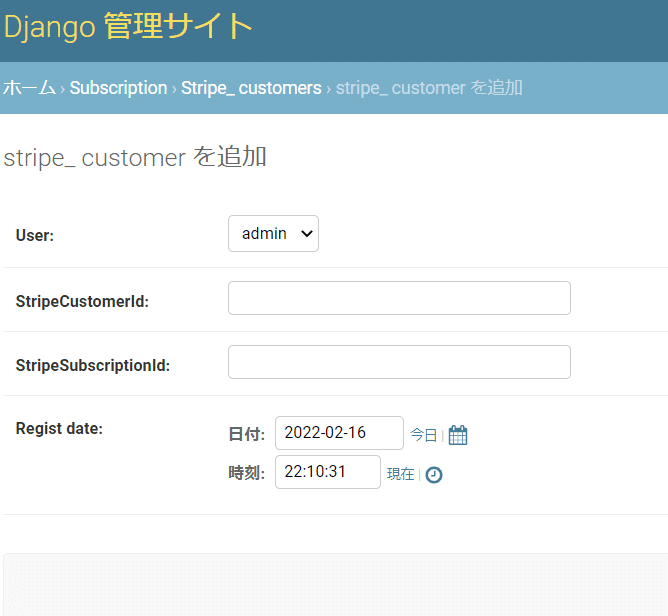Click the StripeSubscriptionId: label
The image size is (668, 616).
click(x=93, y=365)
